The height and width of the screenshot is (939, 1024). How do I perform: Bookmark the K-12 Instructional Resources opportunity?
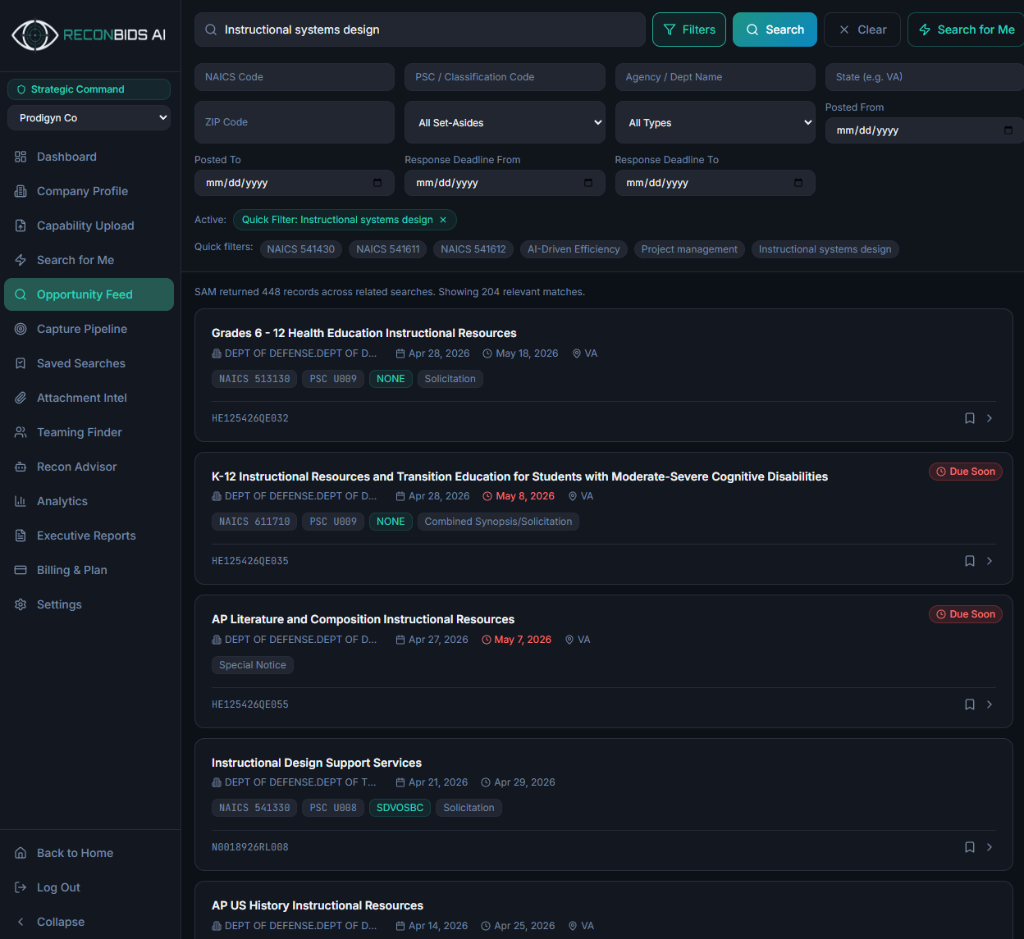tap(970, 561)
